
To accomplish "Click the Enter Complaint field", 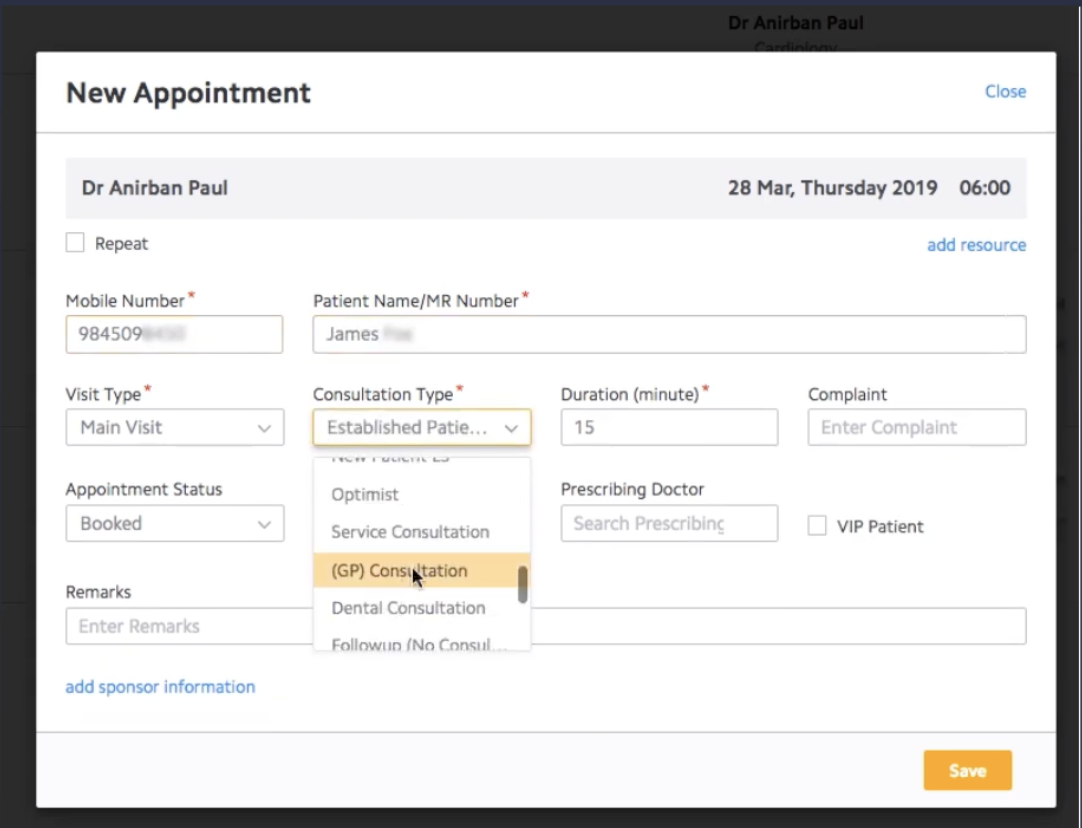I will (x=916, y=427).
